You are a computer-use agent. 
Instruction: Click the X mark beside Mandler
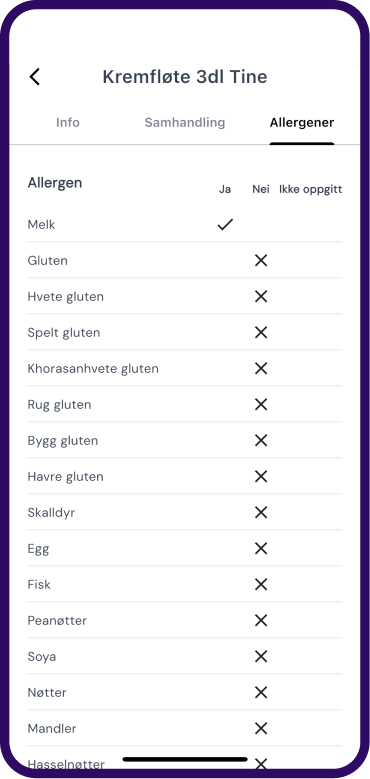coord(261,728)
